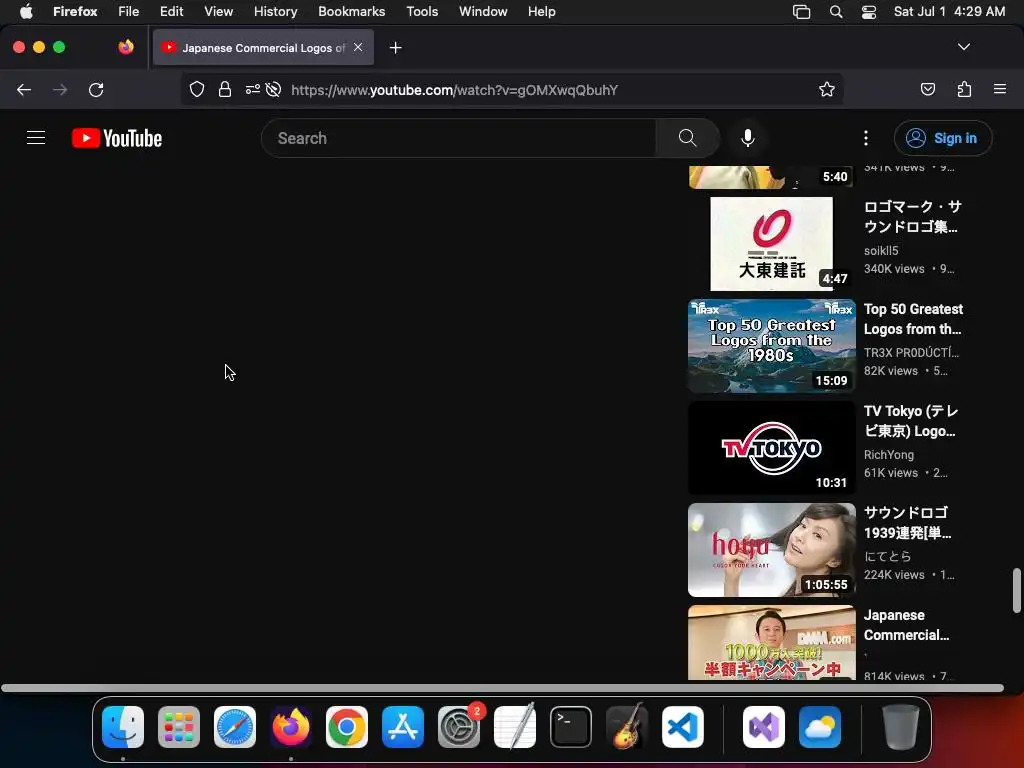Open Control Center in the menu bar
Screen dimensions: 1024x768
pos(869,11)
